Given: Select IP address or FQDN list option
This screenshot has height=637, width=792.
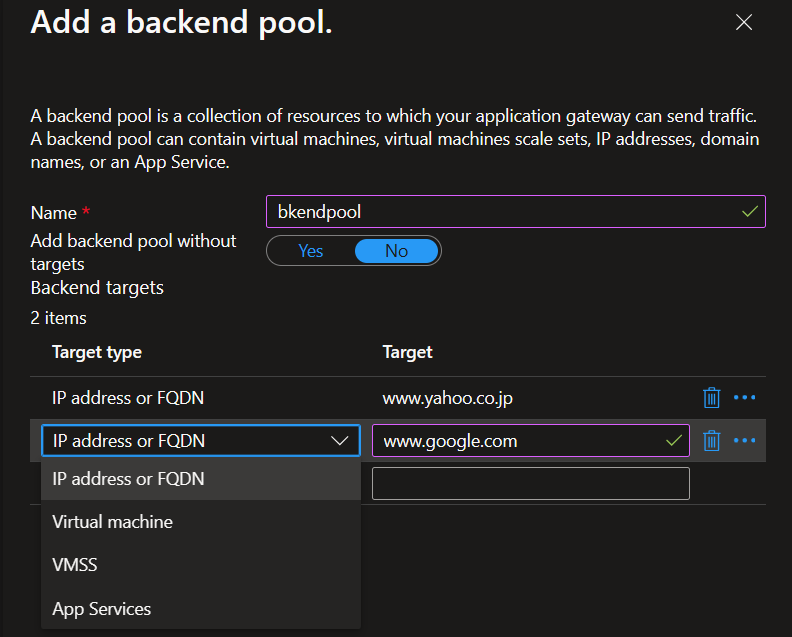Looking at the screenshot, I should [x=128, y=479].
